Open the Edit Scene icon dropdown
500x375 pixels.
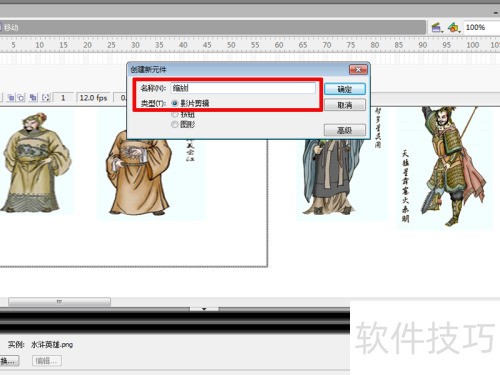pos(437,28)
